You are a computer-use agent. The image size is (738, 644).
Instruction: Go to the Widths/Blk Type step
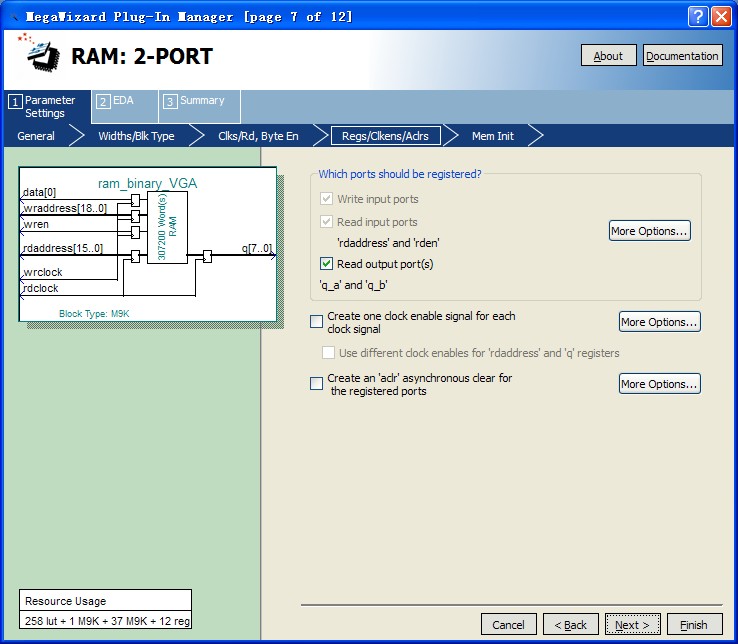coord(136,136)
